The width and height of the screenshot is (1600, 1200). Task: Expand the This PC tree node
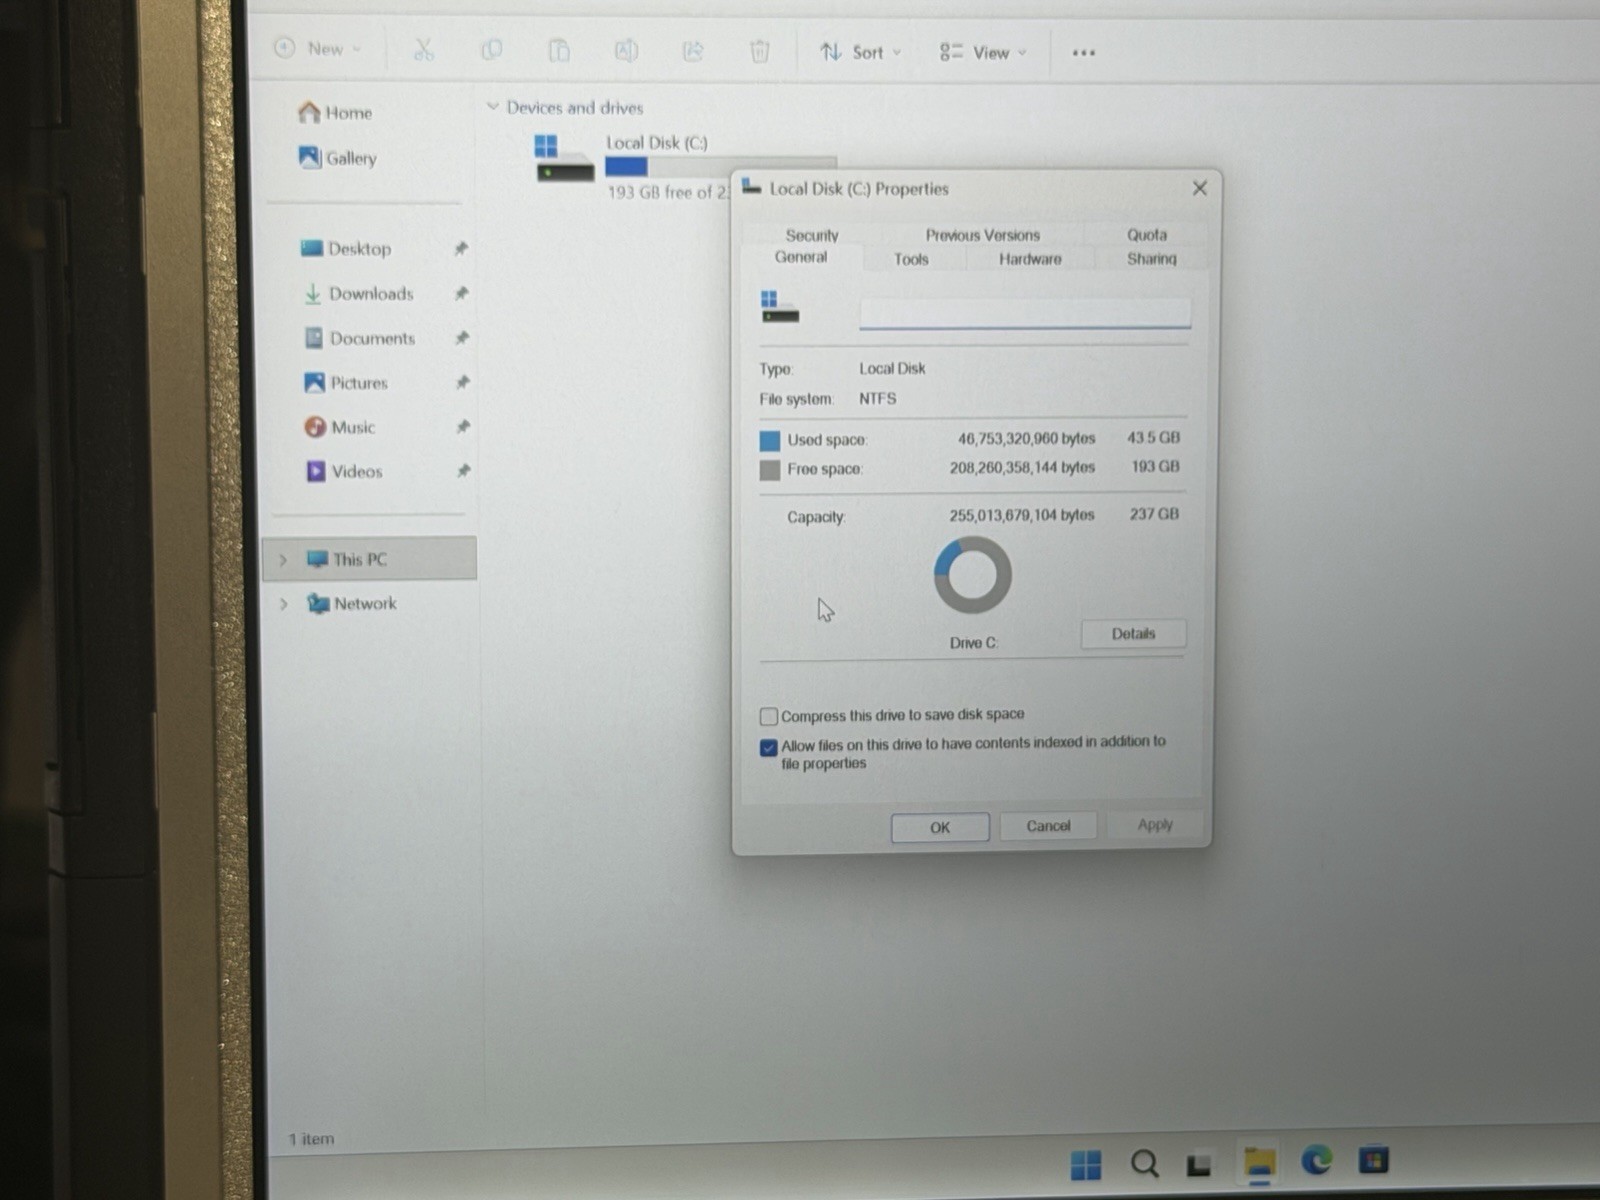[x=283, y=559]
